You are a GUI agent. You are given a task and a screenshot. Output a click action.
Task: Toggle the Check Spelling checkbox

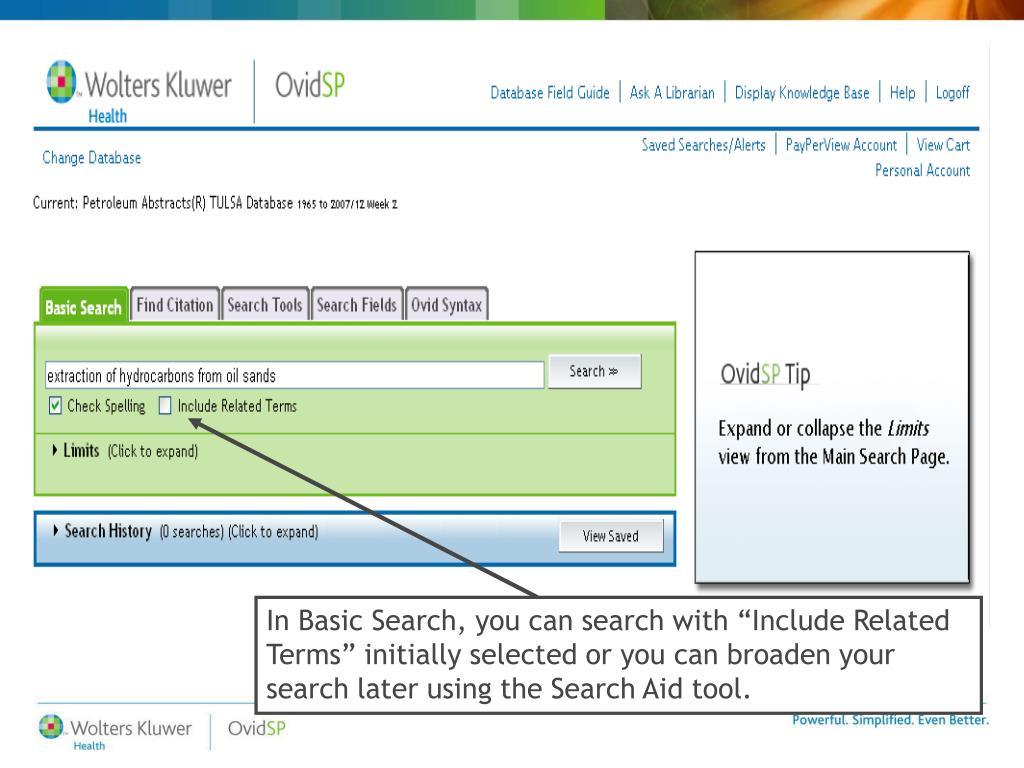click(x=56, y=406)
